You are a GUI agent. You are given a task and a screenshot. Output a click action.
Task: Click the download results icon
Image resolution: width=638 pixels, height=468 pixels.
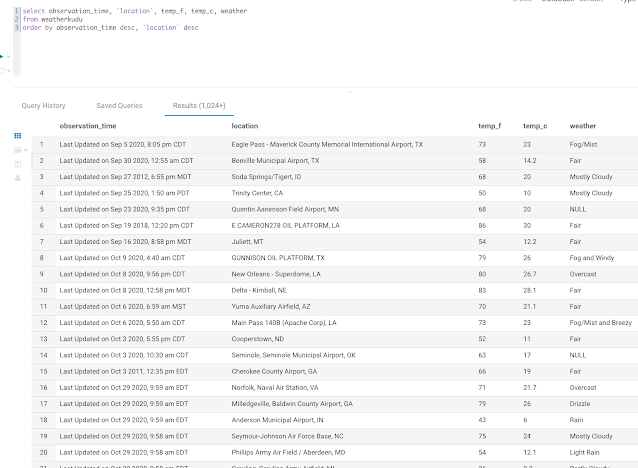pyautogui.click(x=17, y=177)
